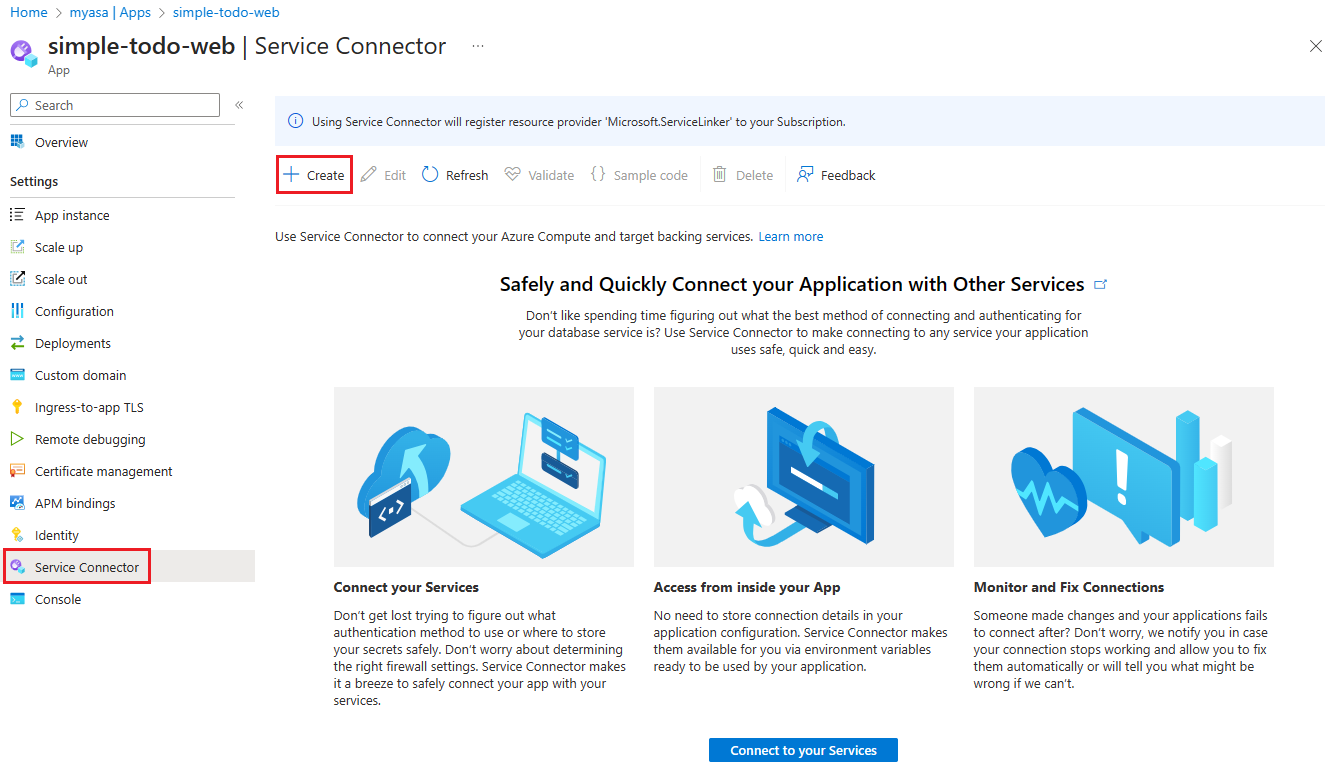
Task: Focus the sidebar Search field
Action: coord(114,105)
